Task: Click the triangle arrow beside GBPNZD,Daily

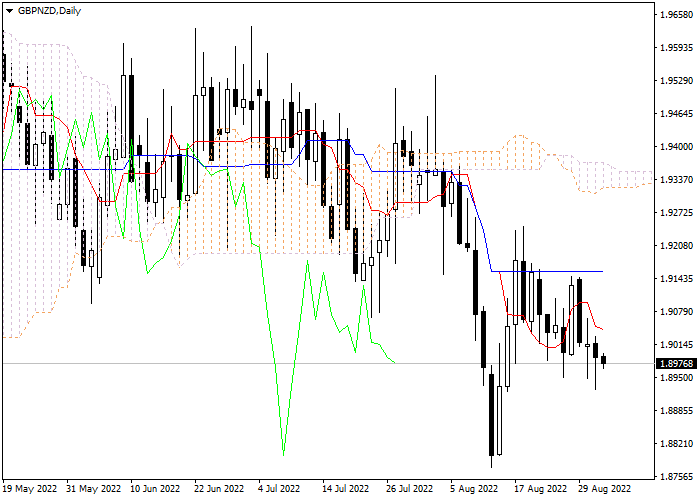Action: 10,9
